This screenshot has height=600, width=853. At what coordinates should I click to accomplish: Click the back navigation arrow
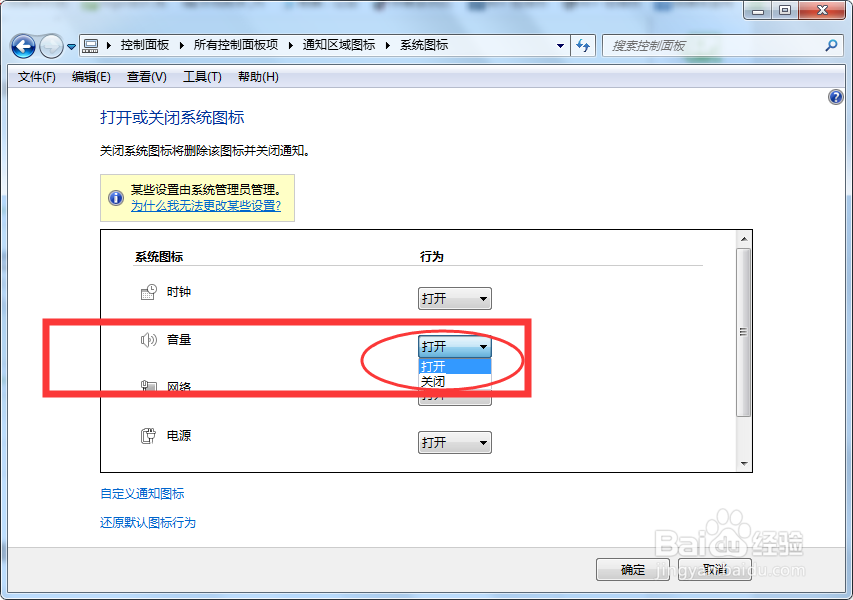pos(22,46)
